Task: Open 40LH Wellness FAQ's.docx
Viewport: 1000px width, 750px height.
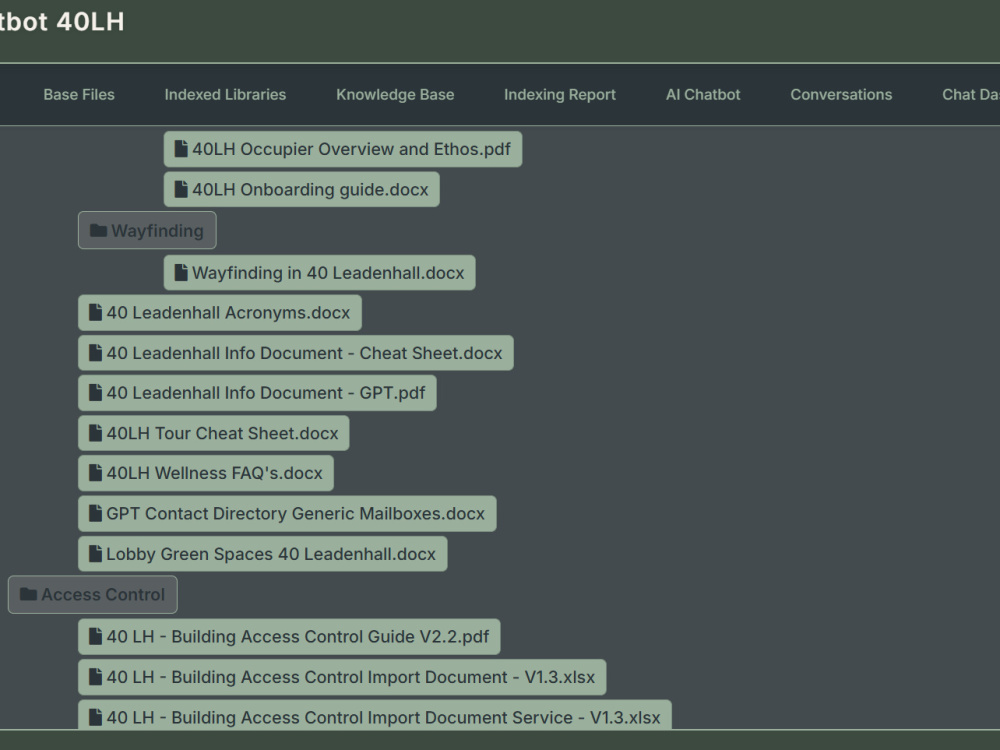Action: click(206, 473)
